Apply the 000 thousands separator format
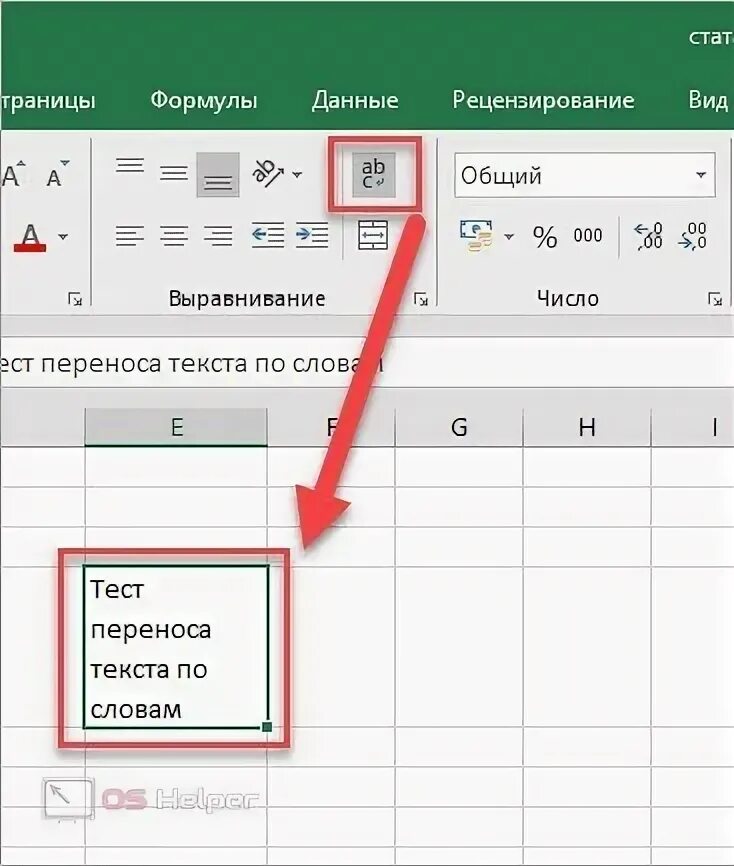 588,235
